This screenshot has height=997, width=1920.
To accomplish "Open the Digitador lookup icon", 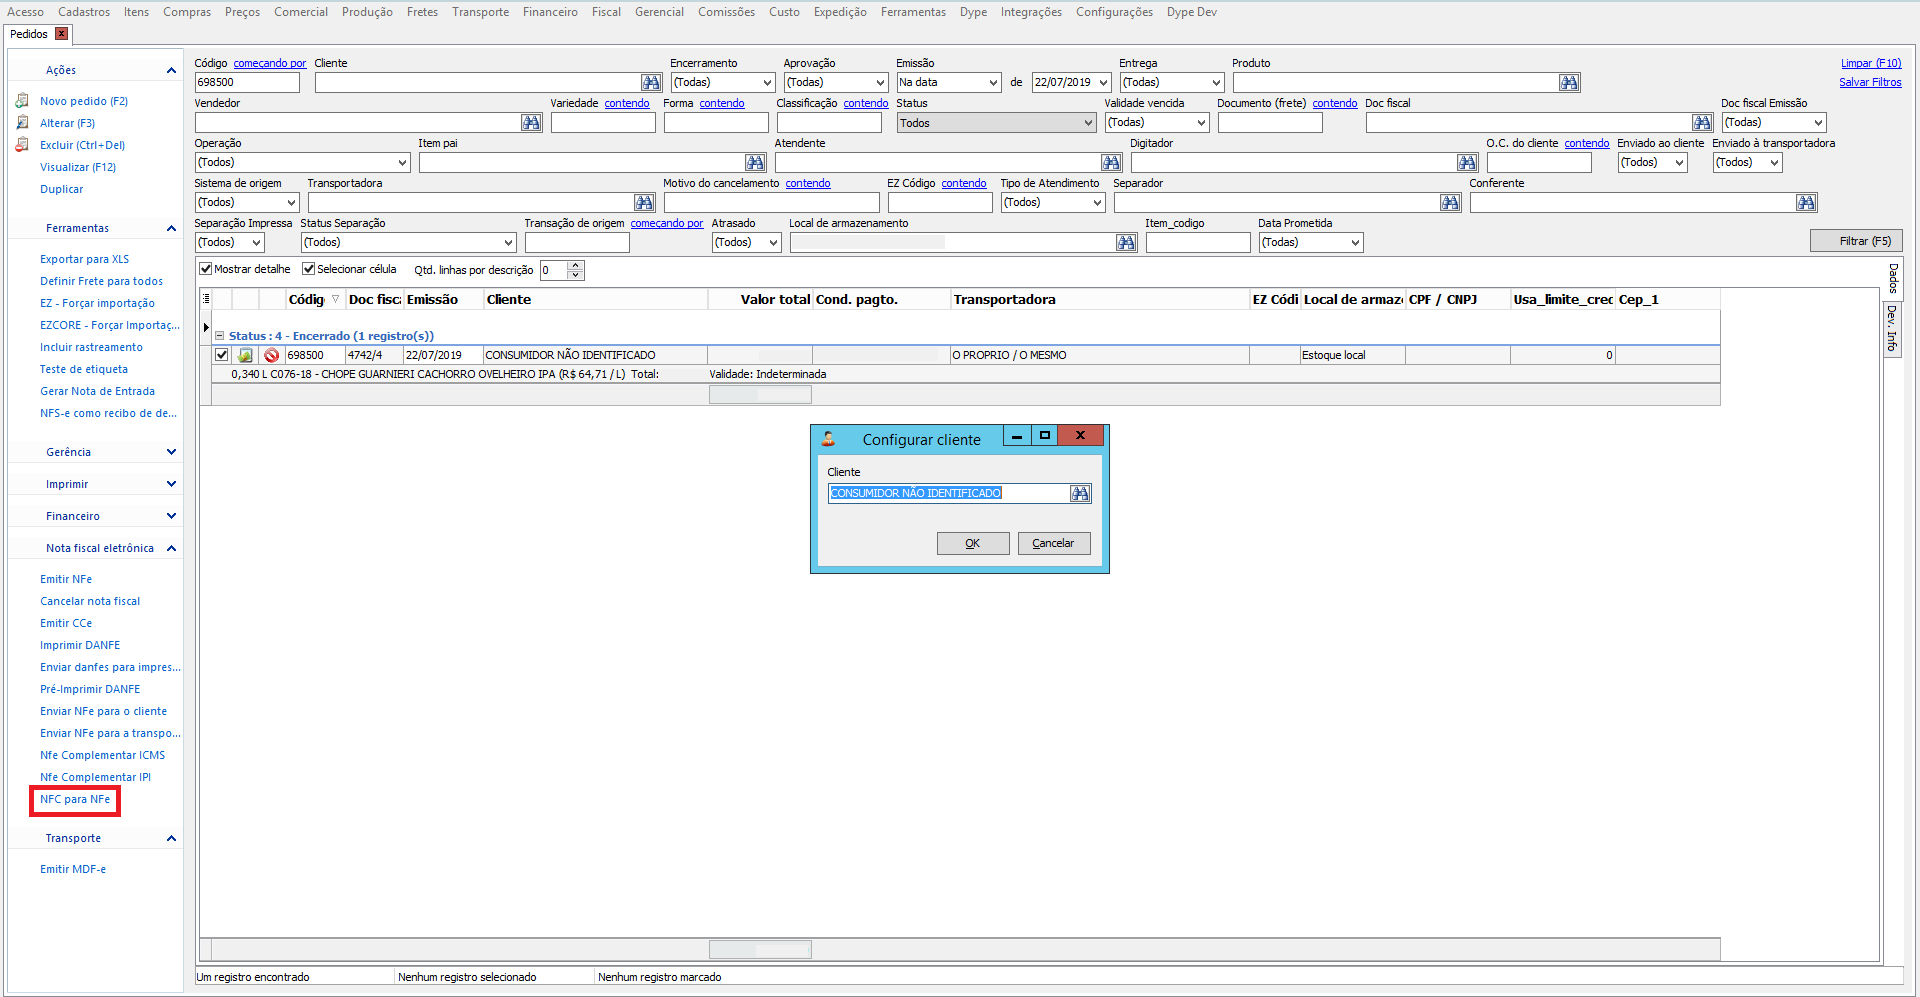I will [1467, 163].
